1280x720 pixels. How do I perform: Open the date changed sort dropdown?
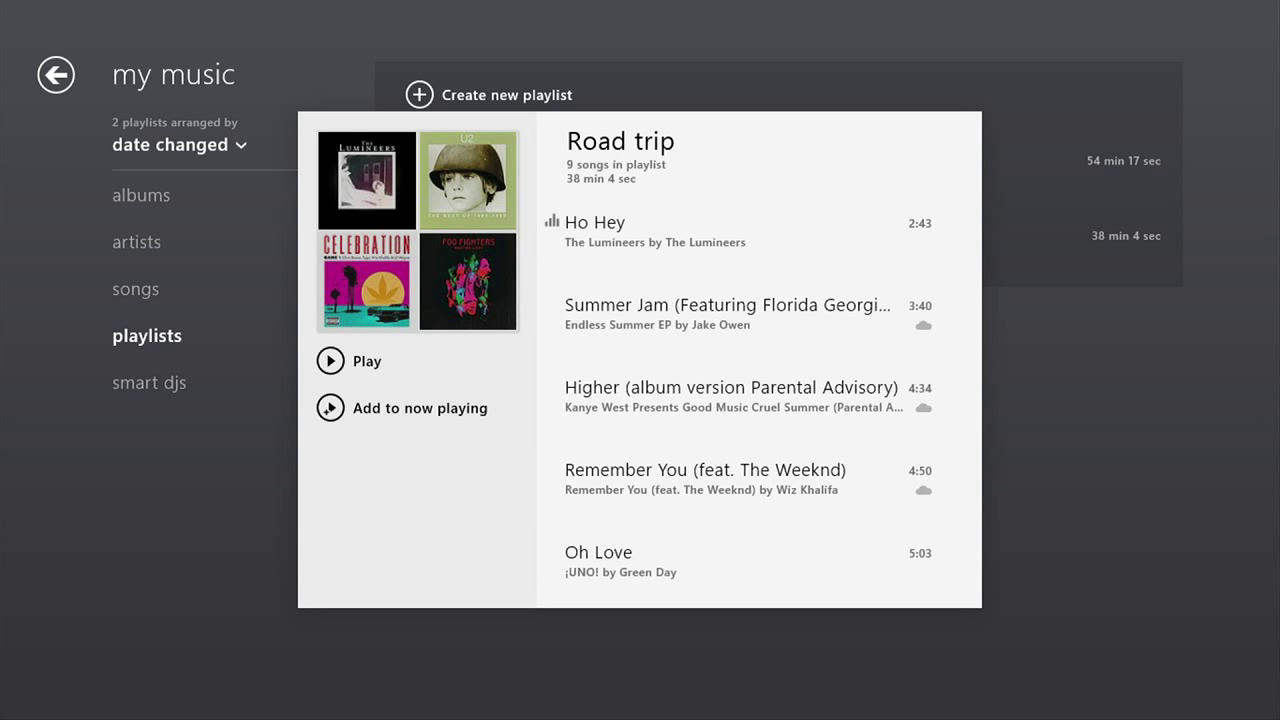pyautogui.click(x=179, y=145)
